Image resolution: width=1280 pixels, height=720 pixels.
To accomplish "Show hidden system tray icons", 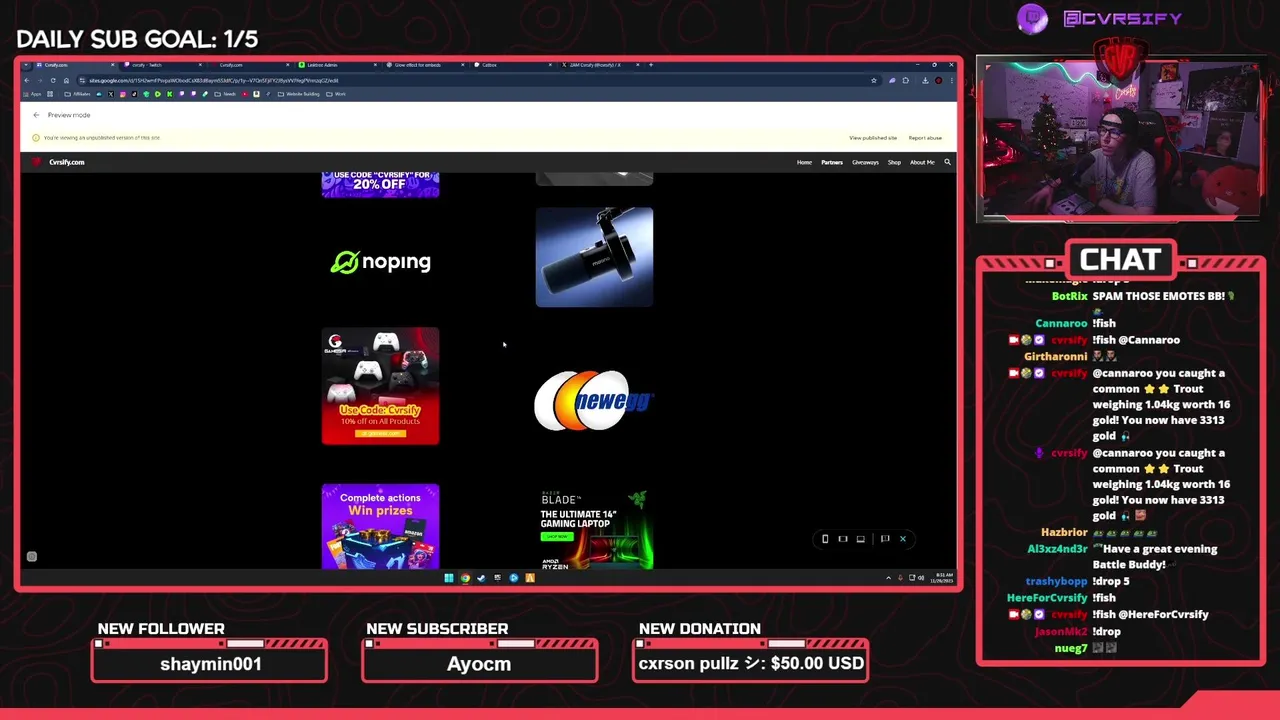I will point(888,578).
